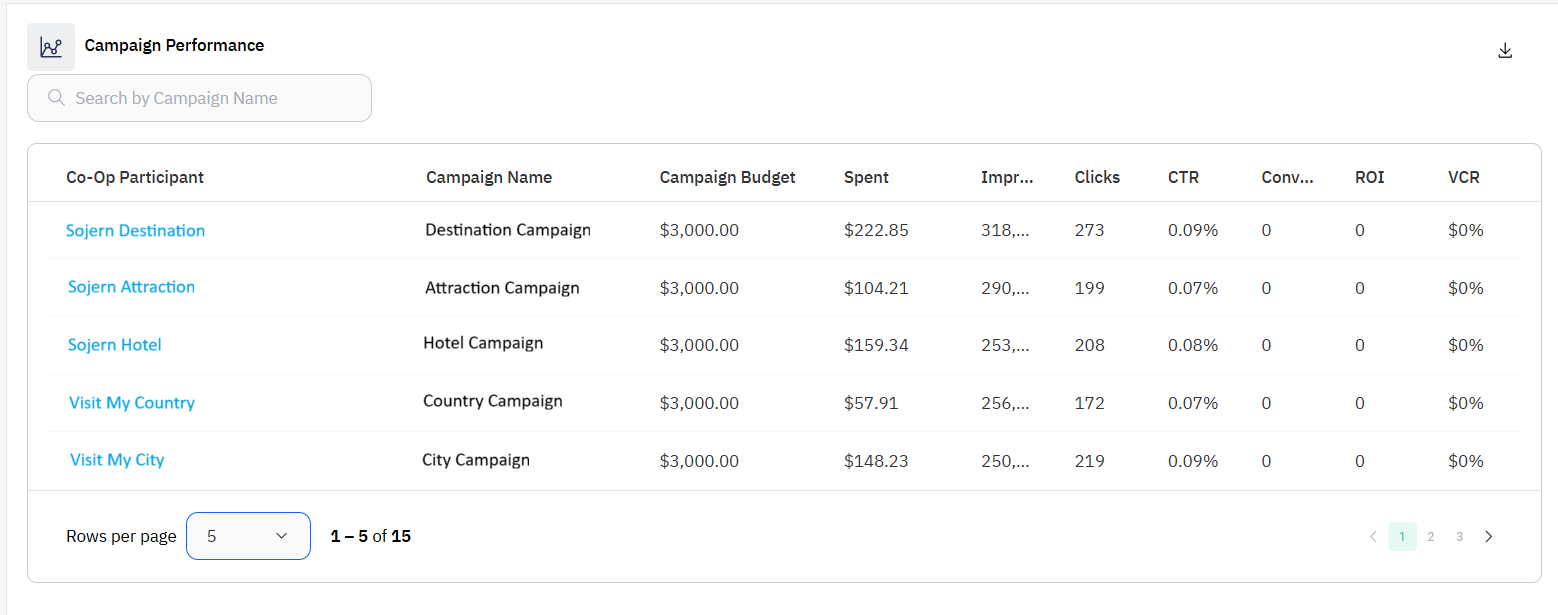The width and height of the screenshot is (1558, 615).
Task: Open the Rows per page dropdown
Action: pos(248,536)
